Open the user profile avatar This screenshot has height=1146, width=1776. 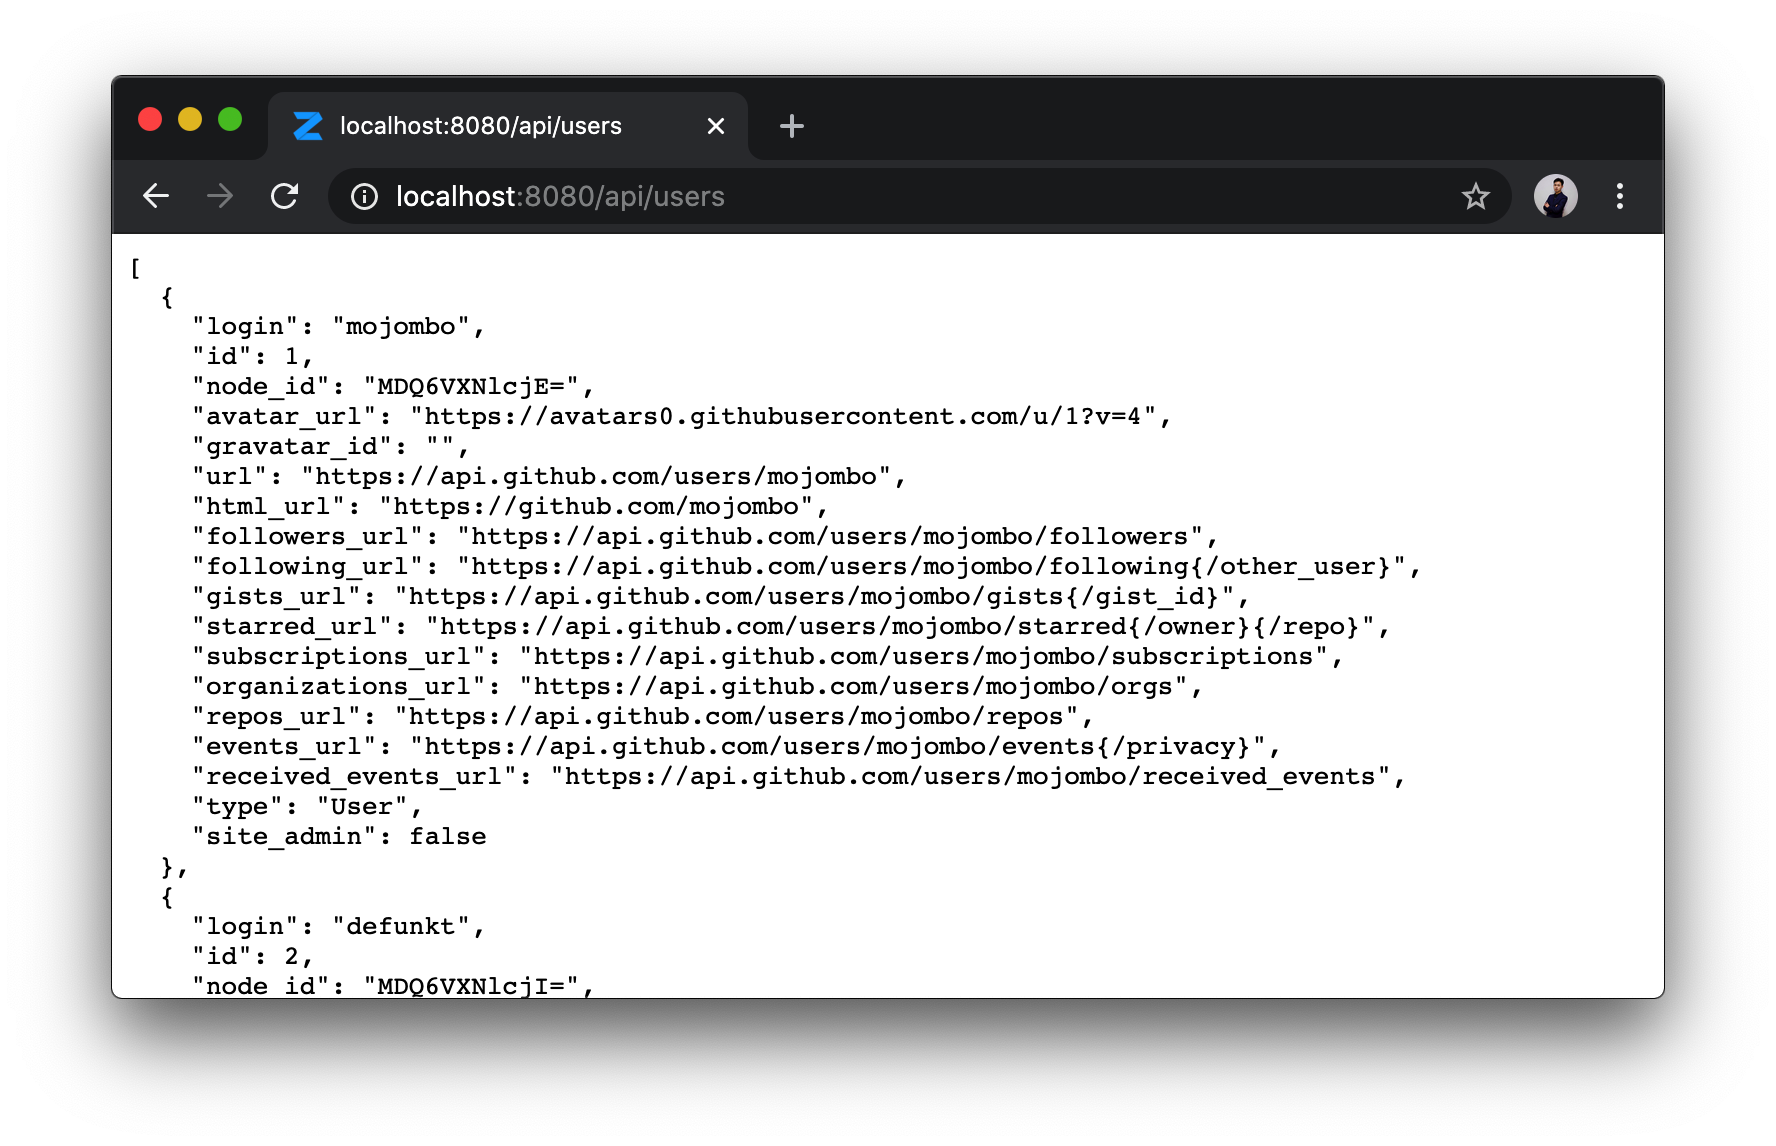[x=1555, y=196]
